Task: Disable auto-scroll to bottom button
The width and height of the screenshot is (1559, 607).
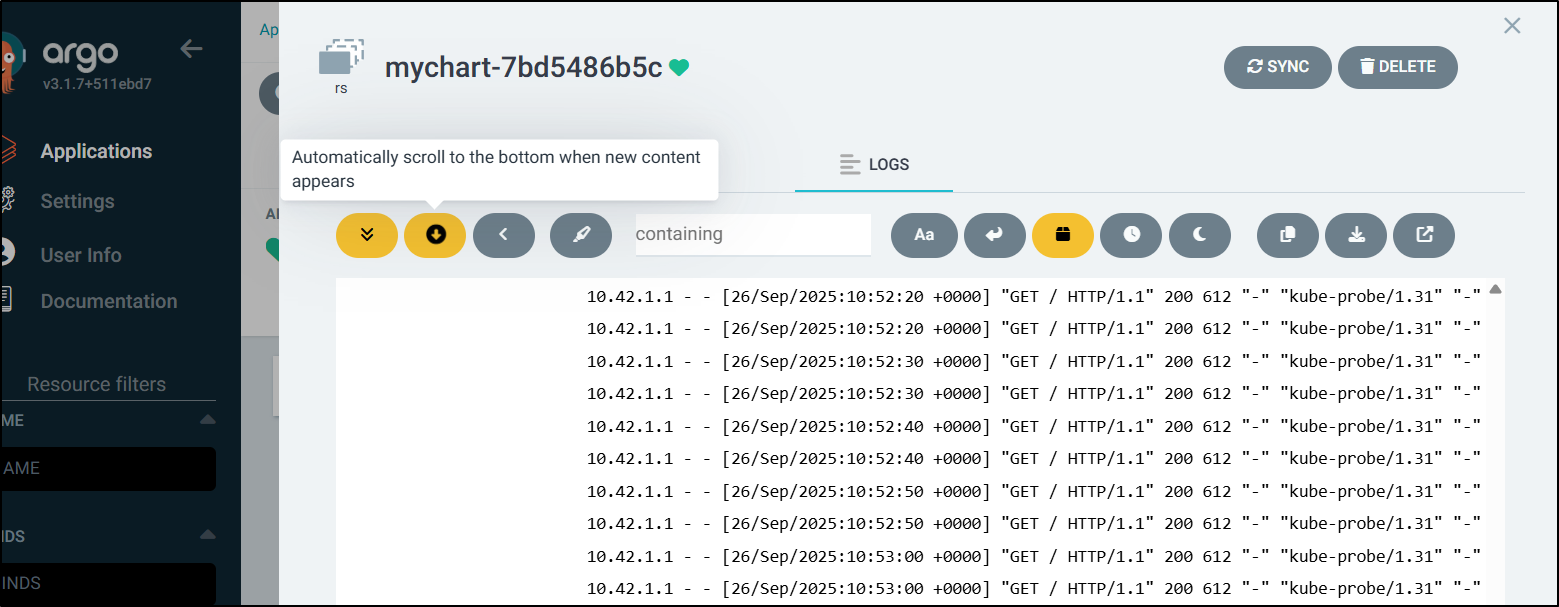Action: pyautogui.click(x=435, y=235)
